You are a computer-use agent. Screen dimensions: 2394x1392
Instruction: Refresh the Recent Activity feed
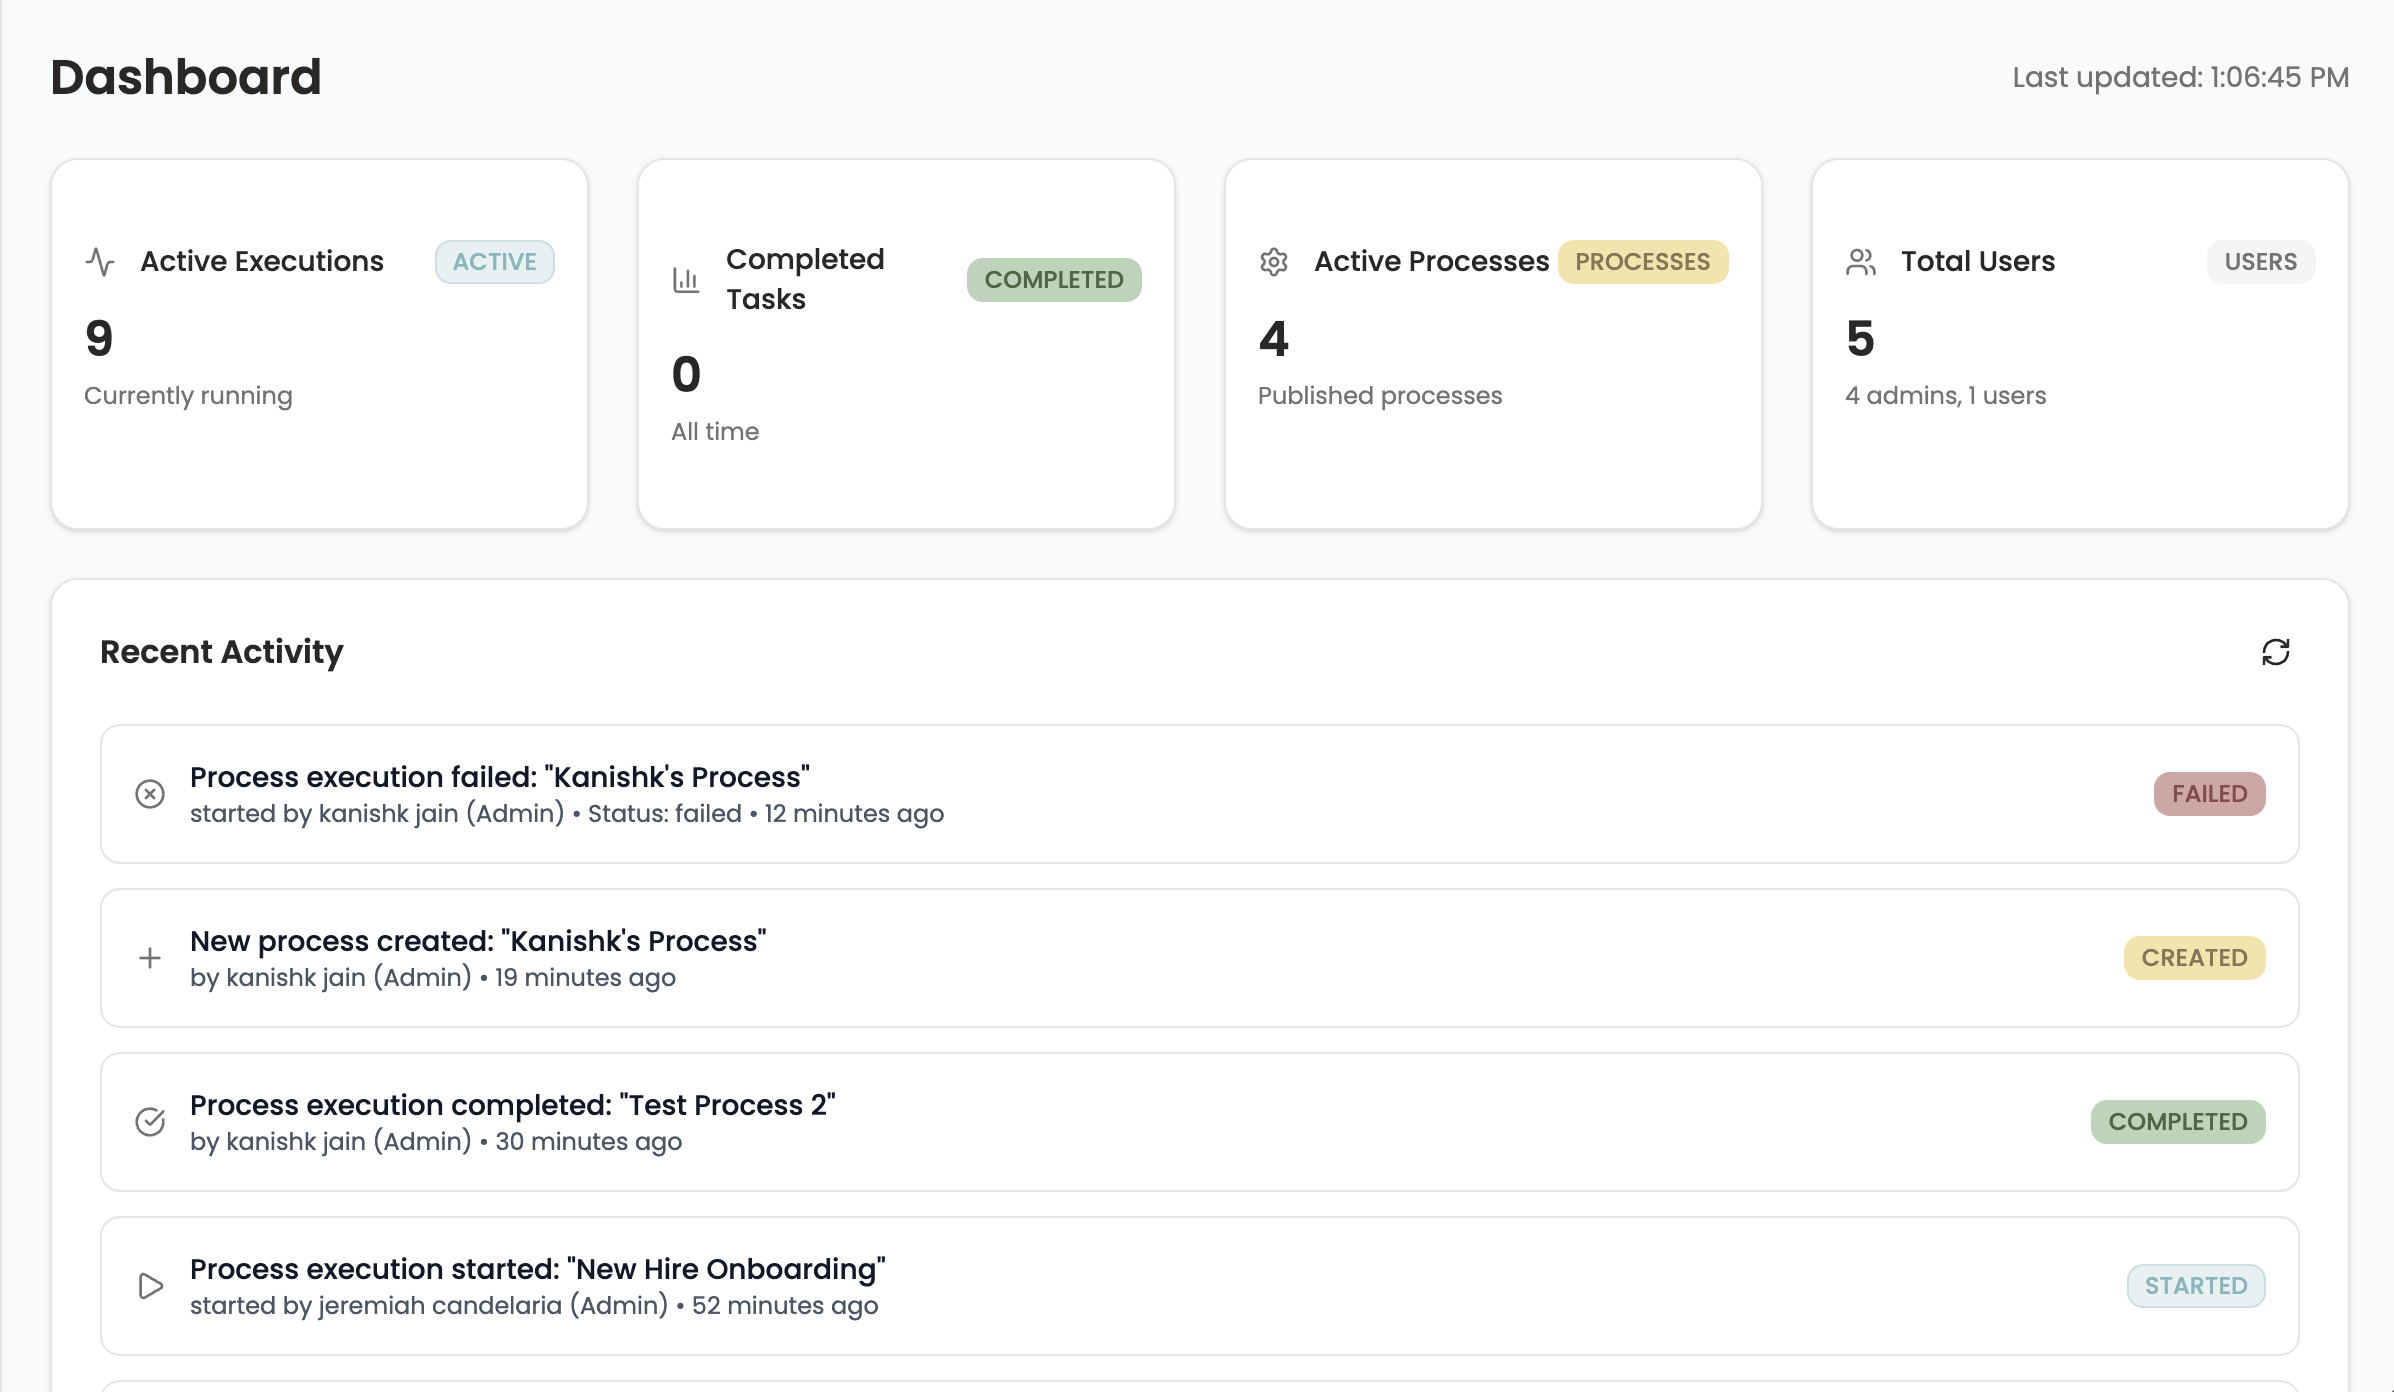[x=2276, y=652]
